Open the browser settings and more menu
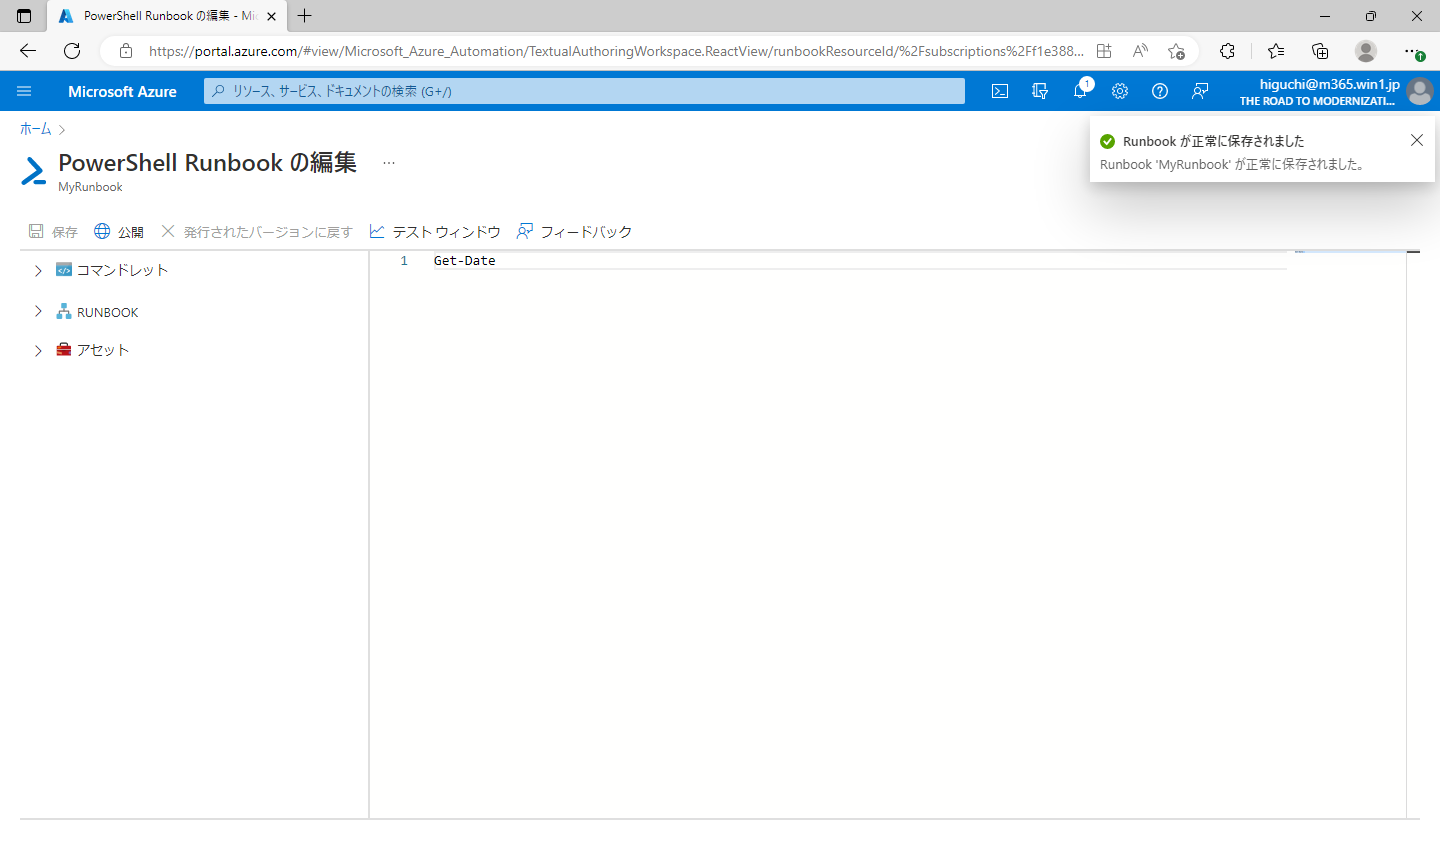Viewport: 1440px width, 860px height. 1412,51
